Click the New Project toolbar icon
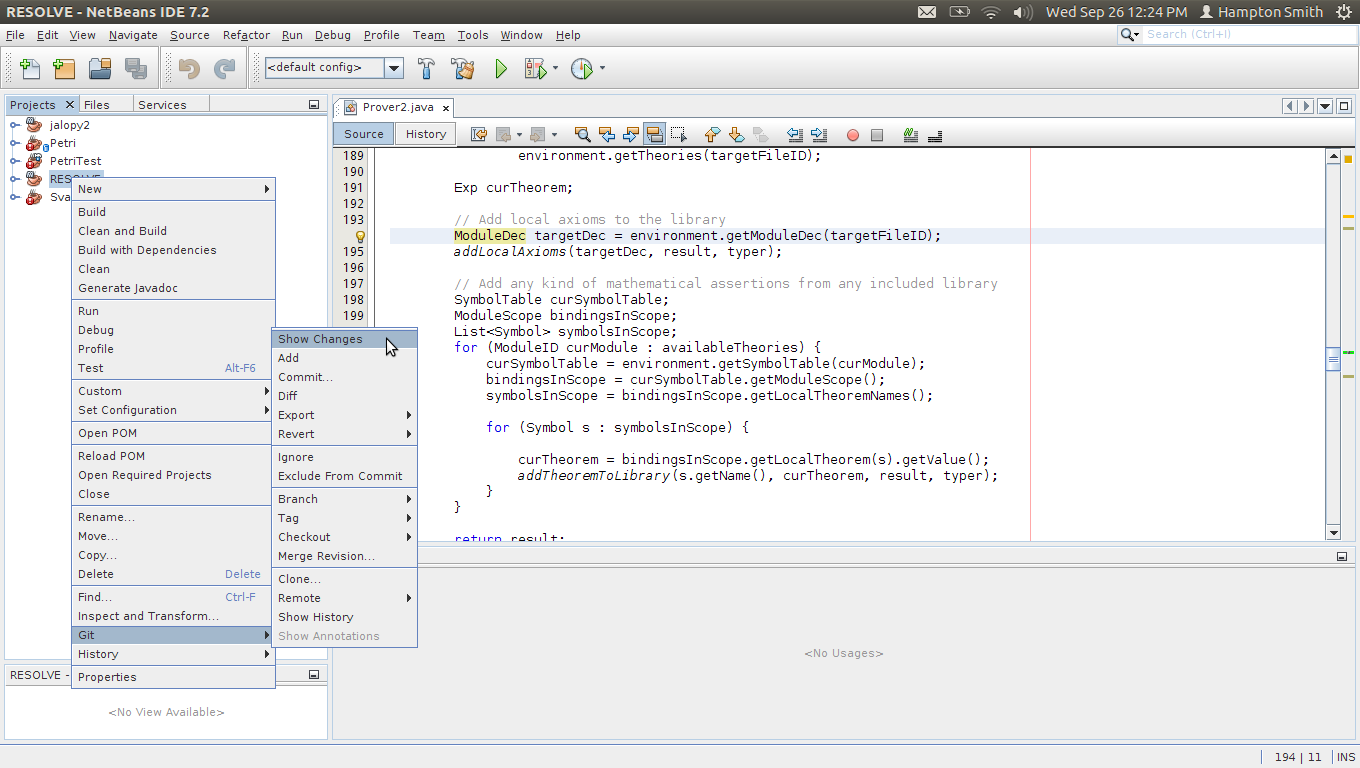 [64, 69]
